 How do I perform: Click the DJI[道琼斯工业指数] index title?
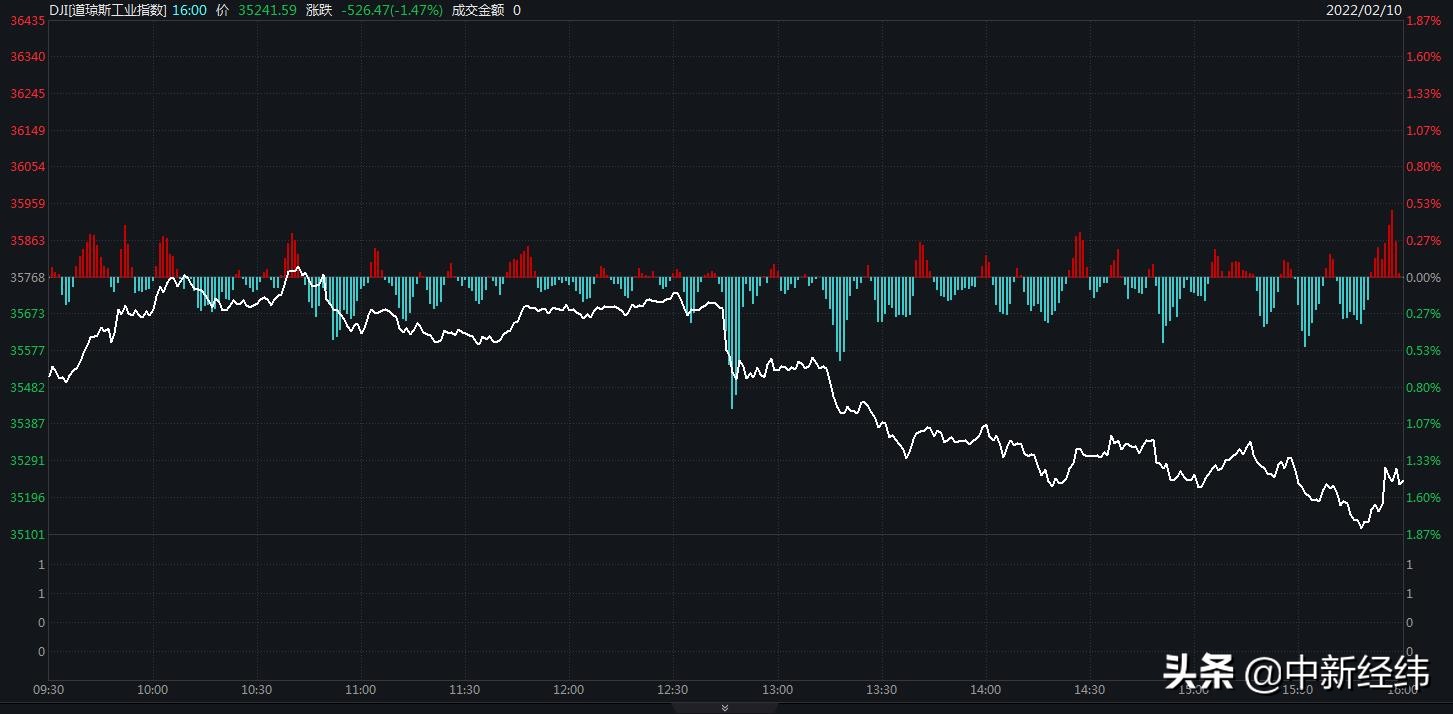point(108,10)
